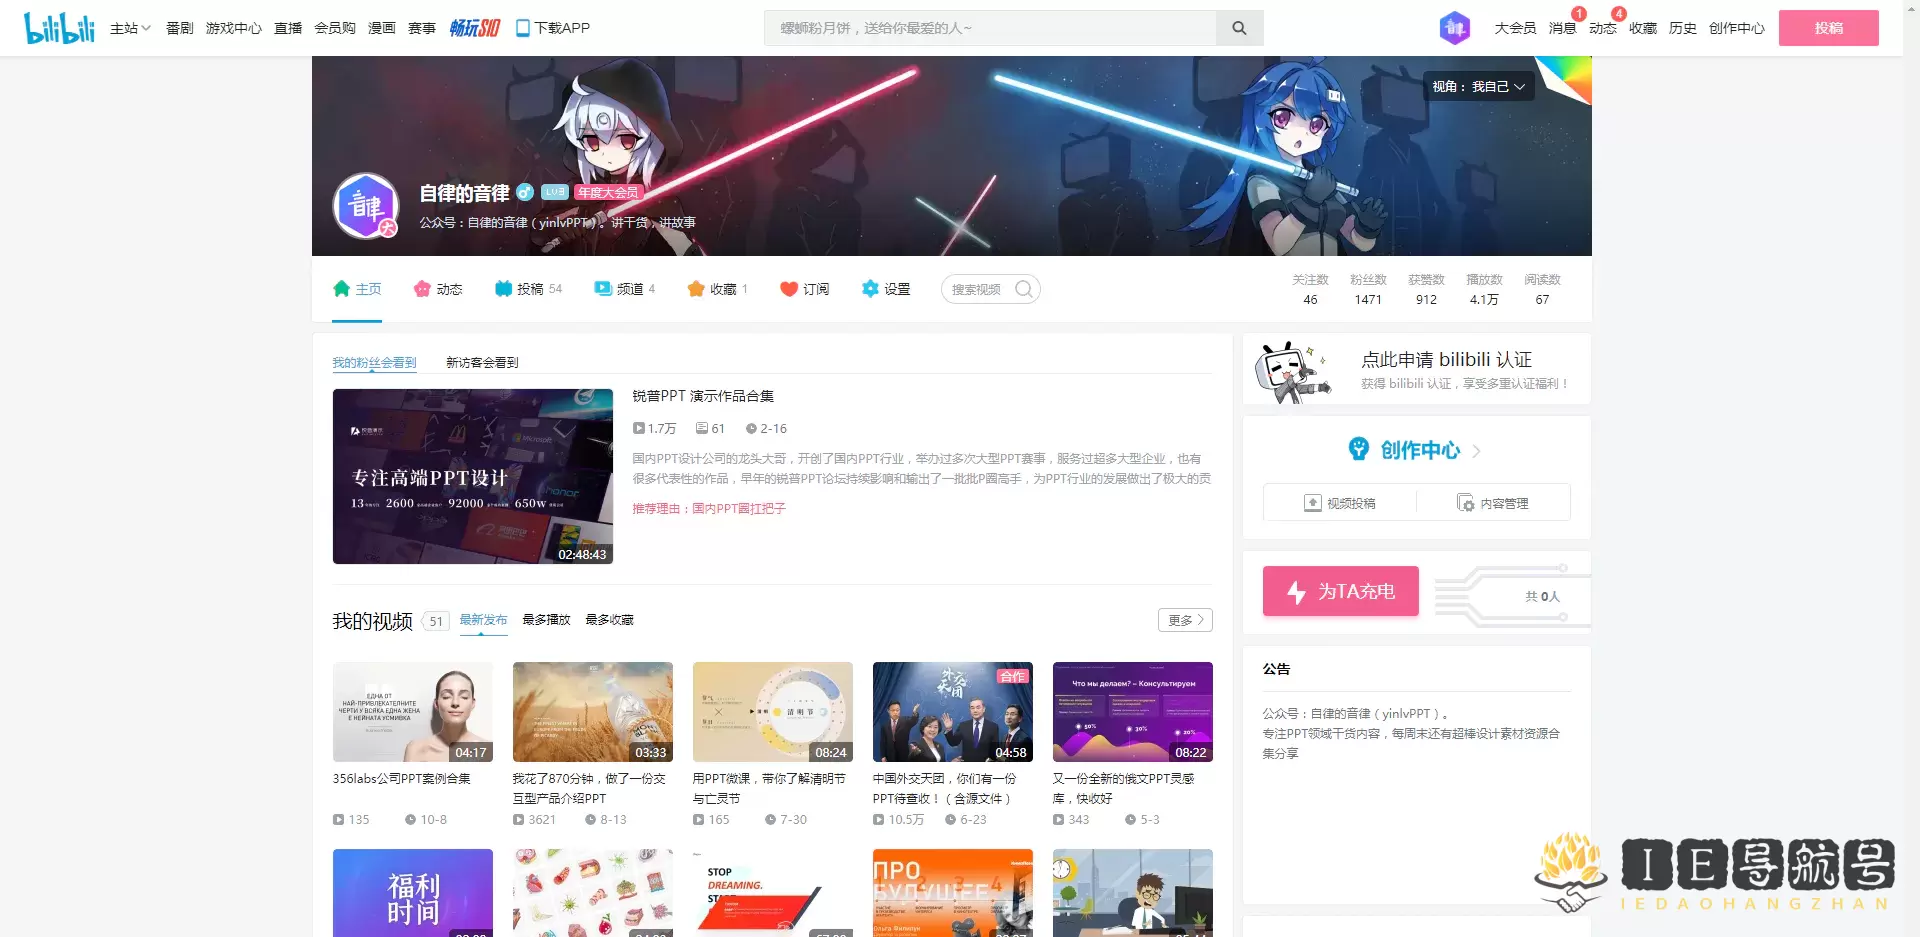
Task: Open the 动态 profile tab
Action: [438, 289]
